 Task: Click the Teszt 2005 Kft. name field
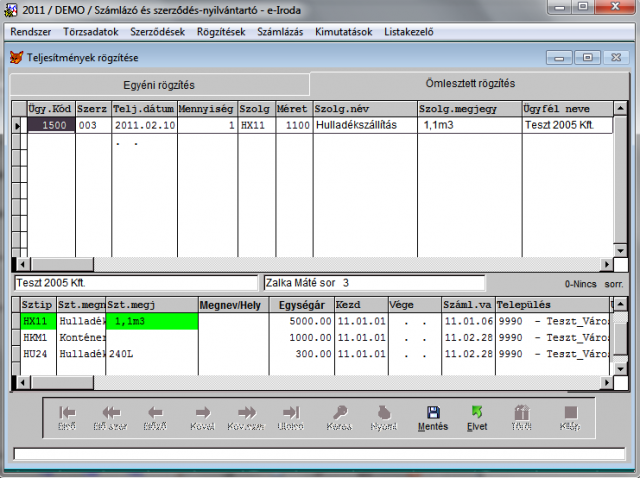click(x=135, y=284)
